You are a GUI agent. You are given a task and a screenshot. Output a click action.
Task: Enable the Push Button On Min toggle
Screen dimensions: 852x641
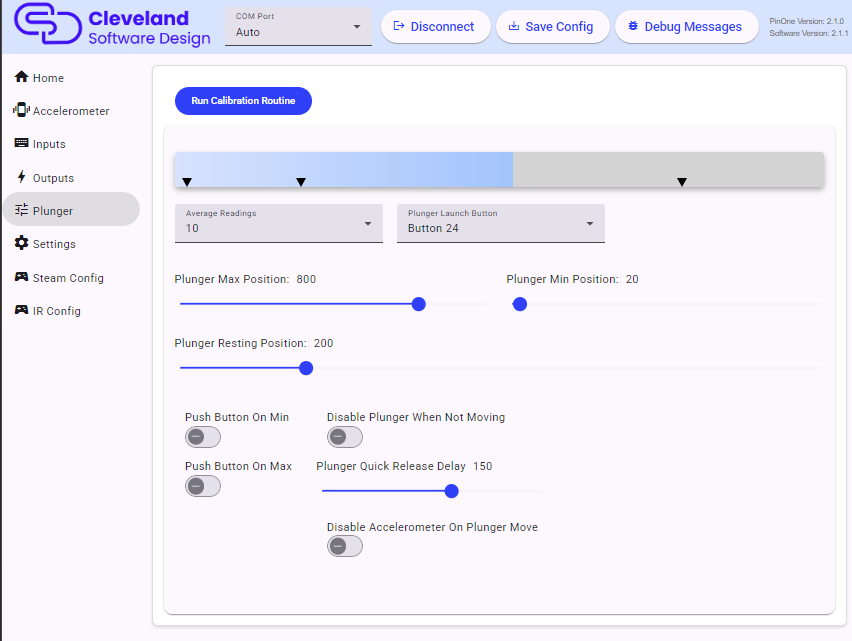pyautogui.click(x=202, y=437)
